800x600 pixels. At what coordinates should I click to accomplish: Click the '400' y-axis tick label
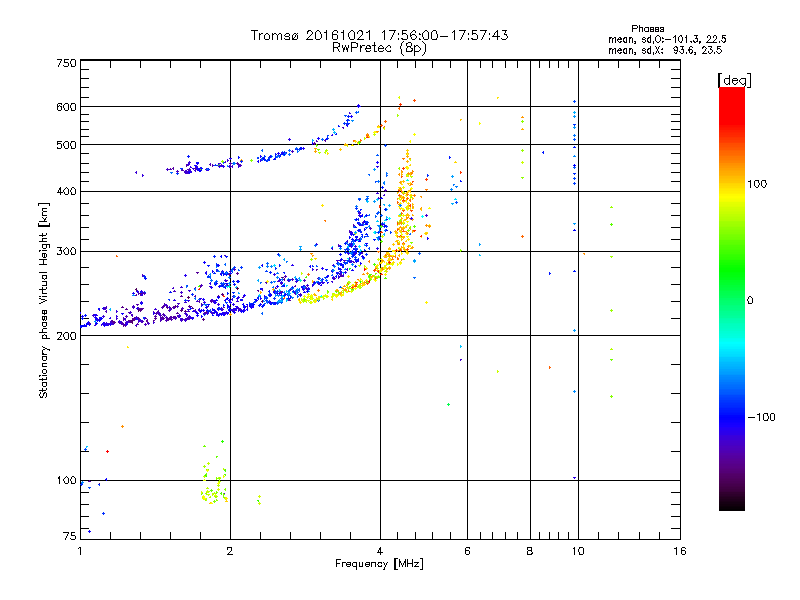pyautogui.click(x=66, y=192)
